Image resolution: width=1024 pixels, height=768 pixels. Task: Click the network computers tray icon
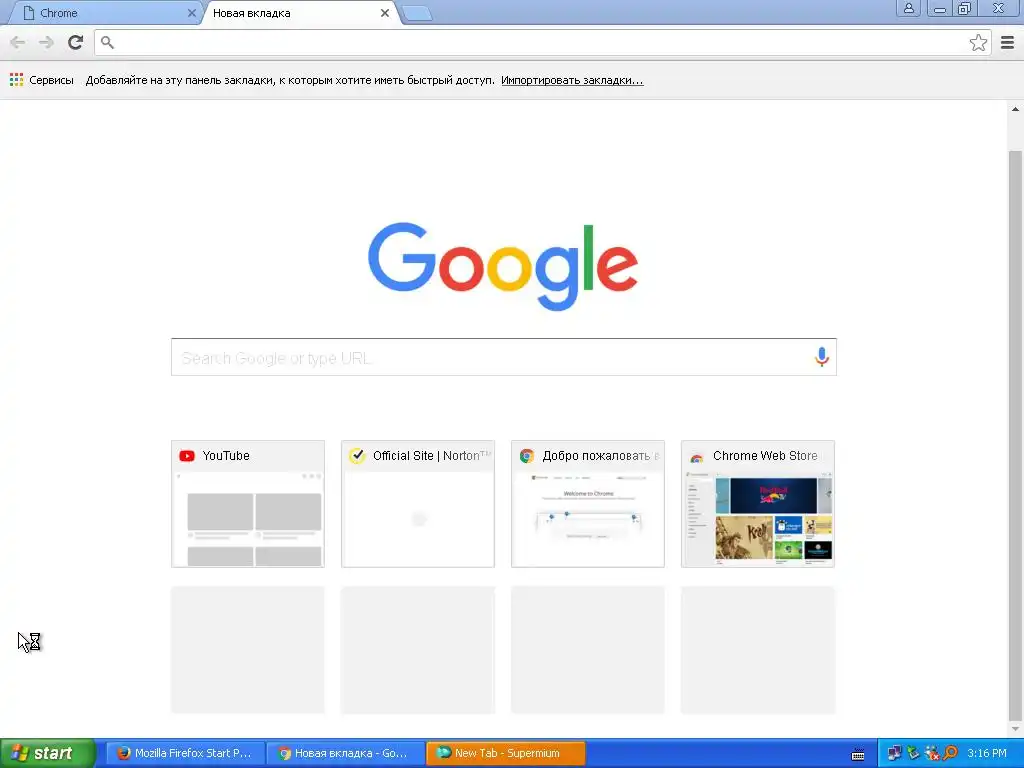coord(894,753)
